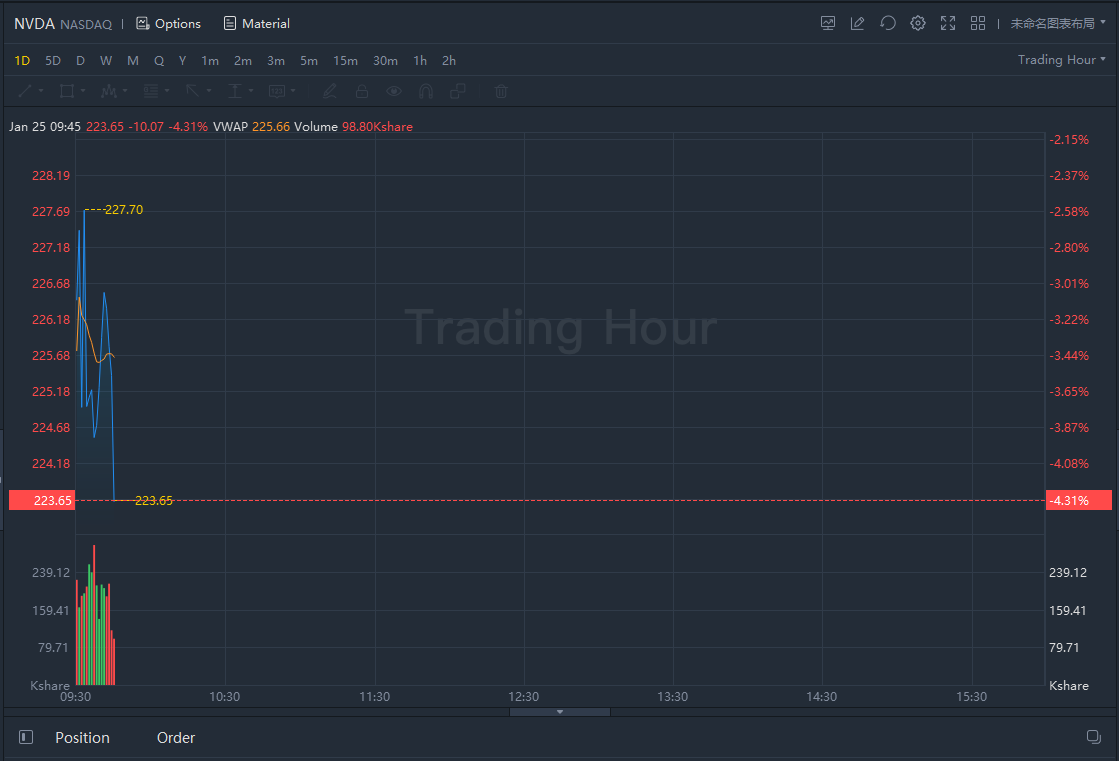1119x761 pixels.
Task: Switch to the 5m interval
Action: pos(309,61)
